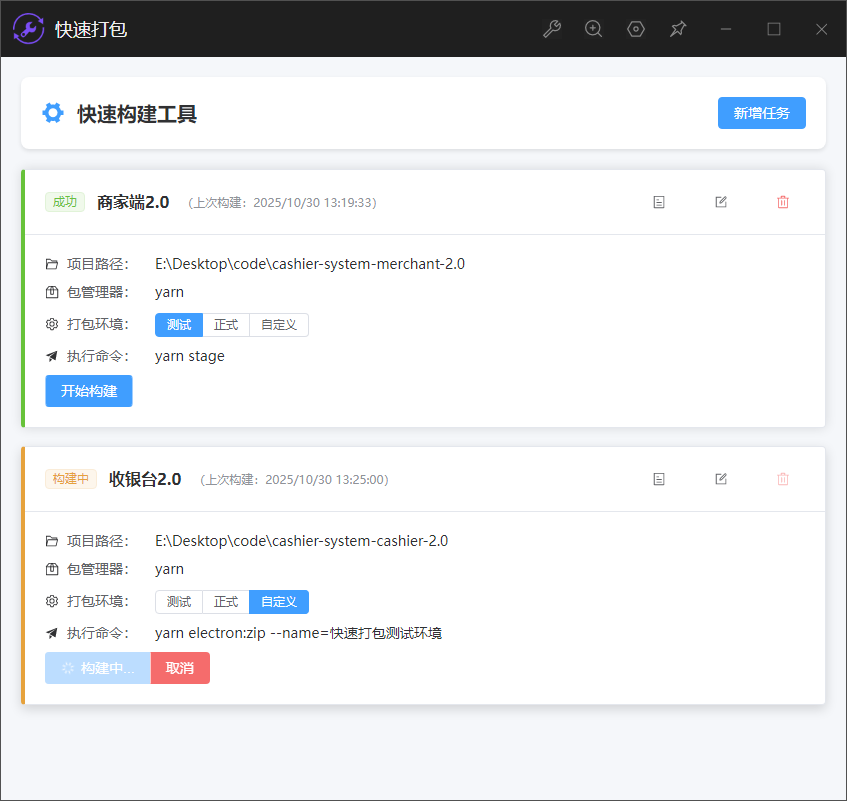Pin the window with the pushpin icon

(x=678, y=29)
